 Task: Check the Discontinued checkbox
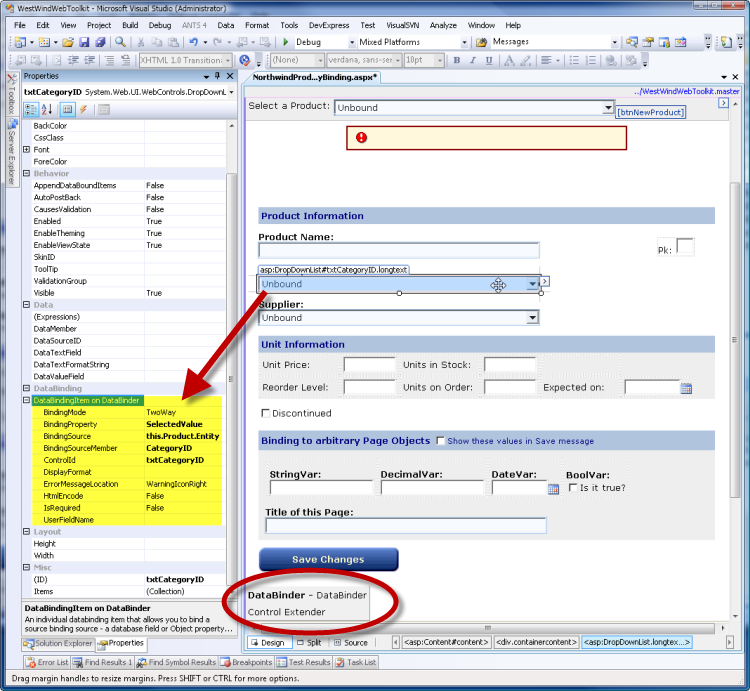[x=265, y=413]
